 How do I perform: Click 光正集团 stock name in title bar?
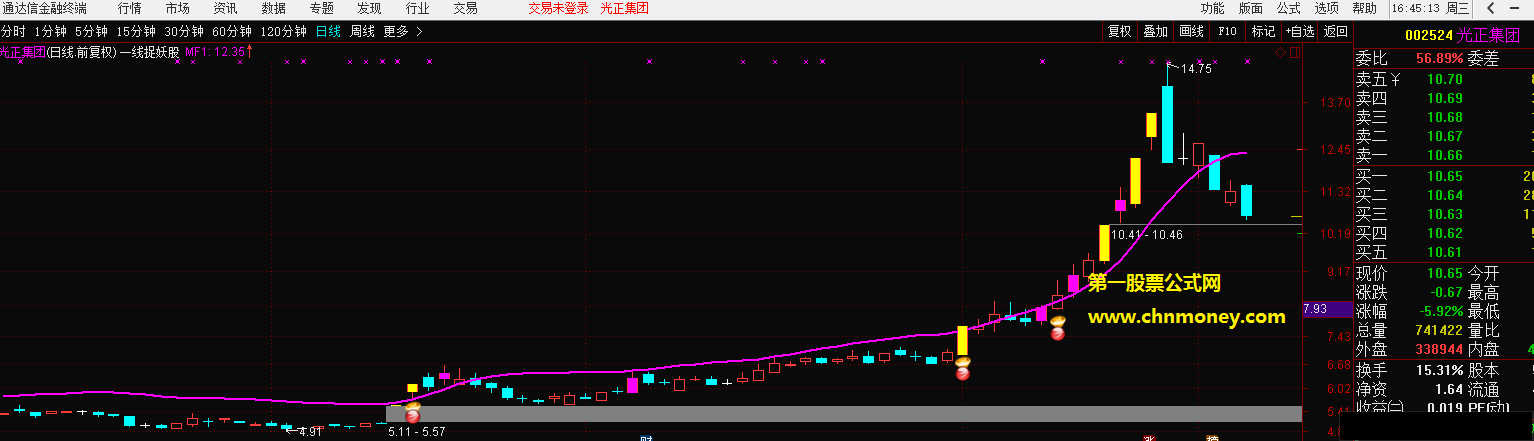point(624,8)
